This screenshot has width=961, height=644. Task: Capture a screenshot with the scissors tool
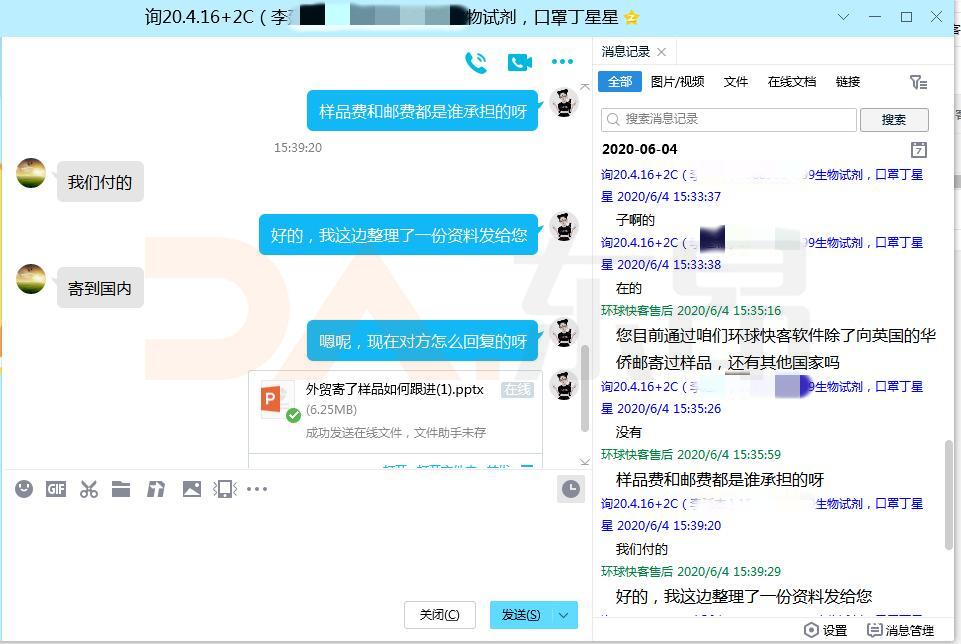point(89,489)
